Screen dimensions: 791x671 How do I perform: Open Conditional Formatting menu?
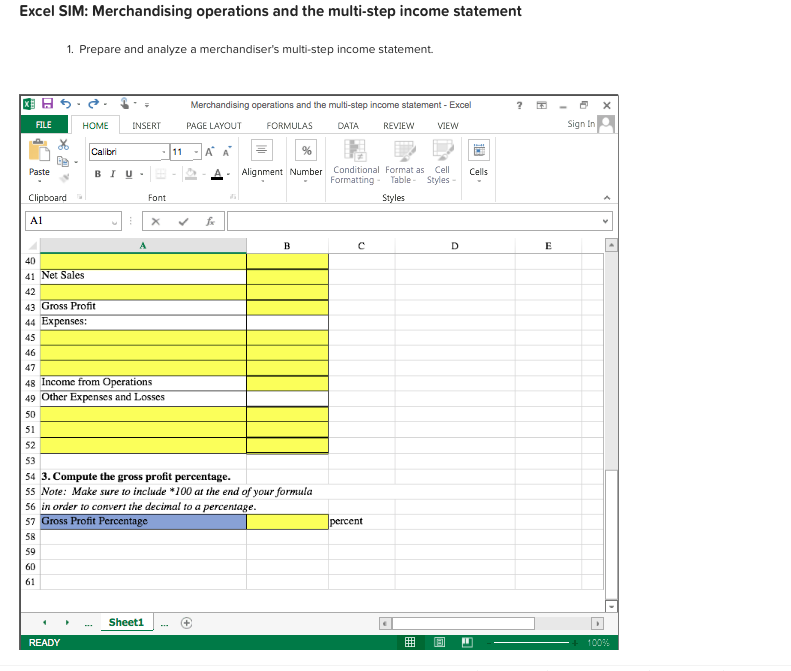tap(356, 161)
